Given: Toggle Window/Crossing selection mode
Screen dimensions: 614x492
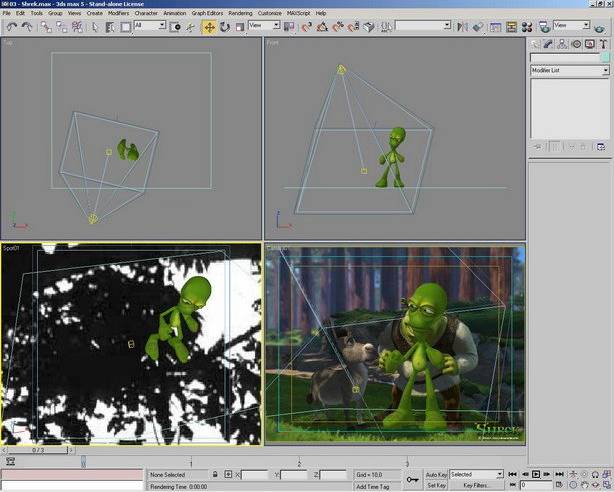Looking at the screenshot, I should point(175,27).
